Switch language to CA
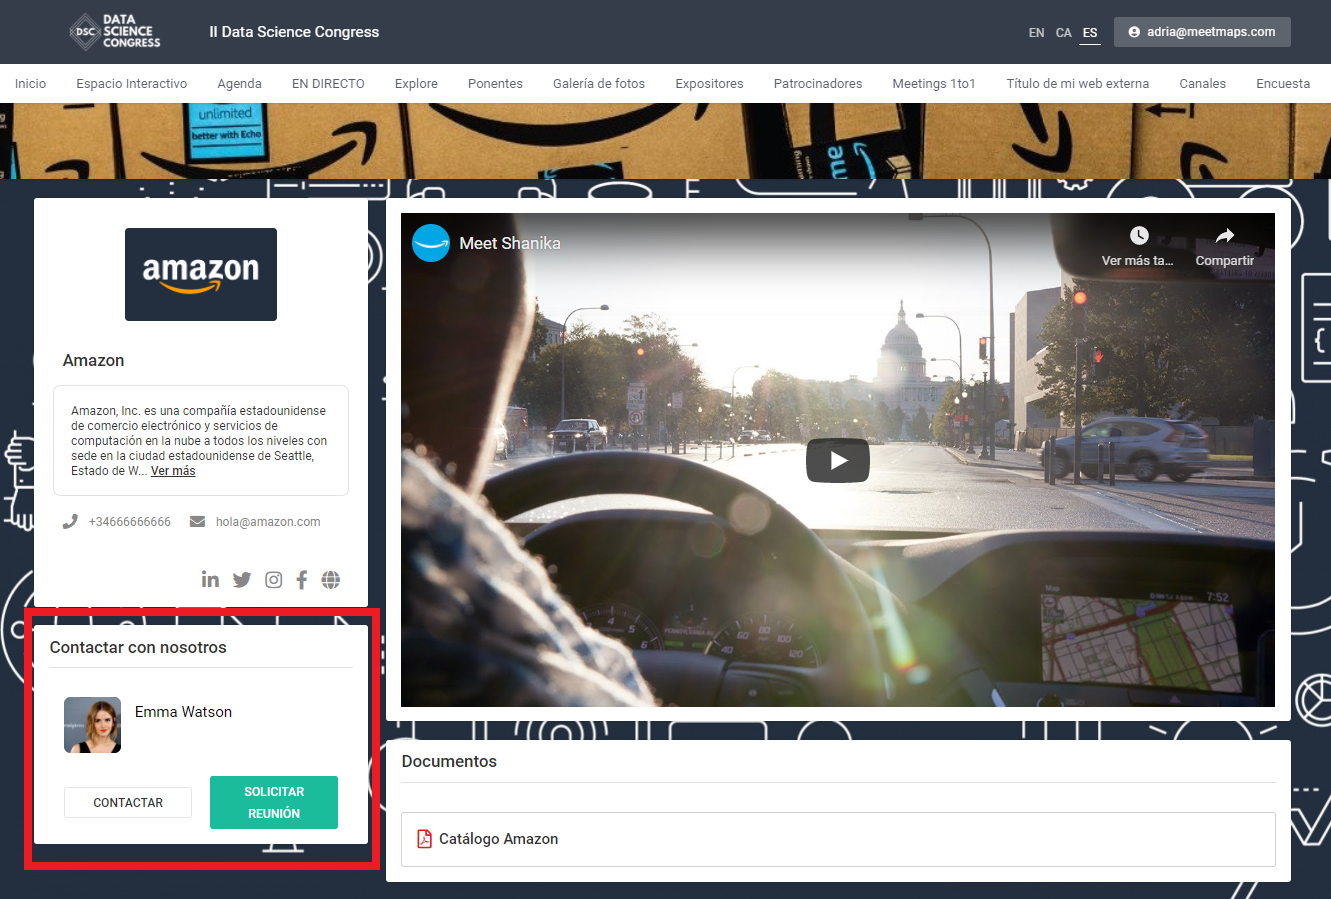 [1063, 33]
